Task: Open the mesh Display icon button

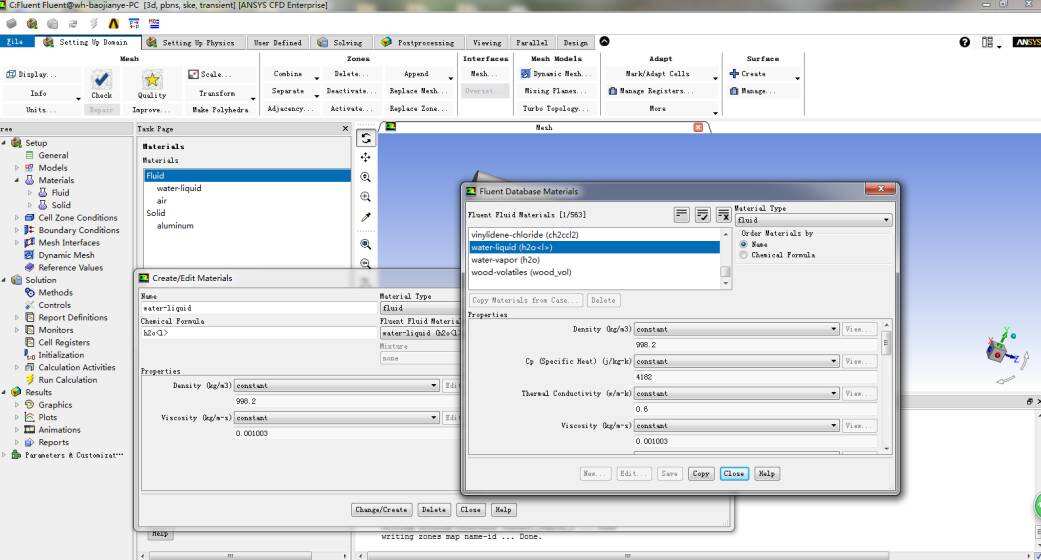Action: [x=11, y=74]
